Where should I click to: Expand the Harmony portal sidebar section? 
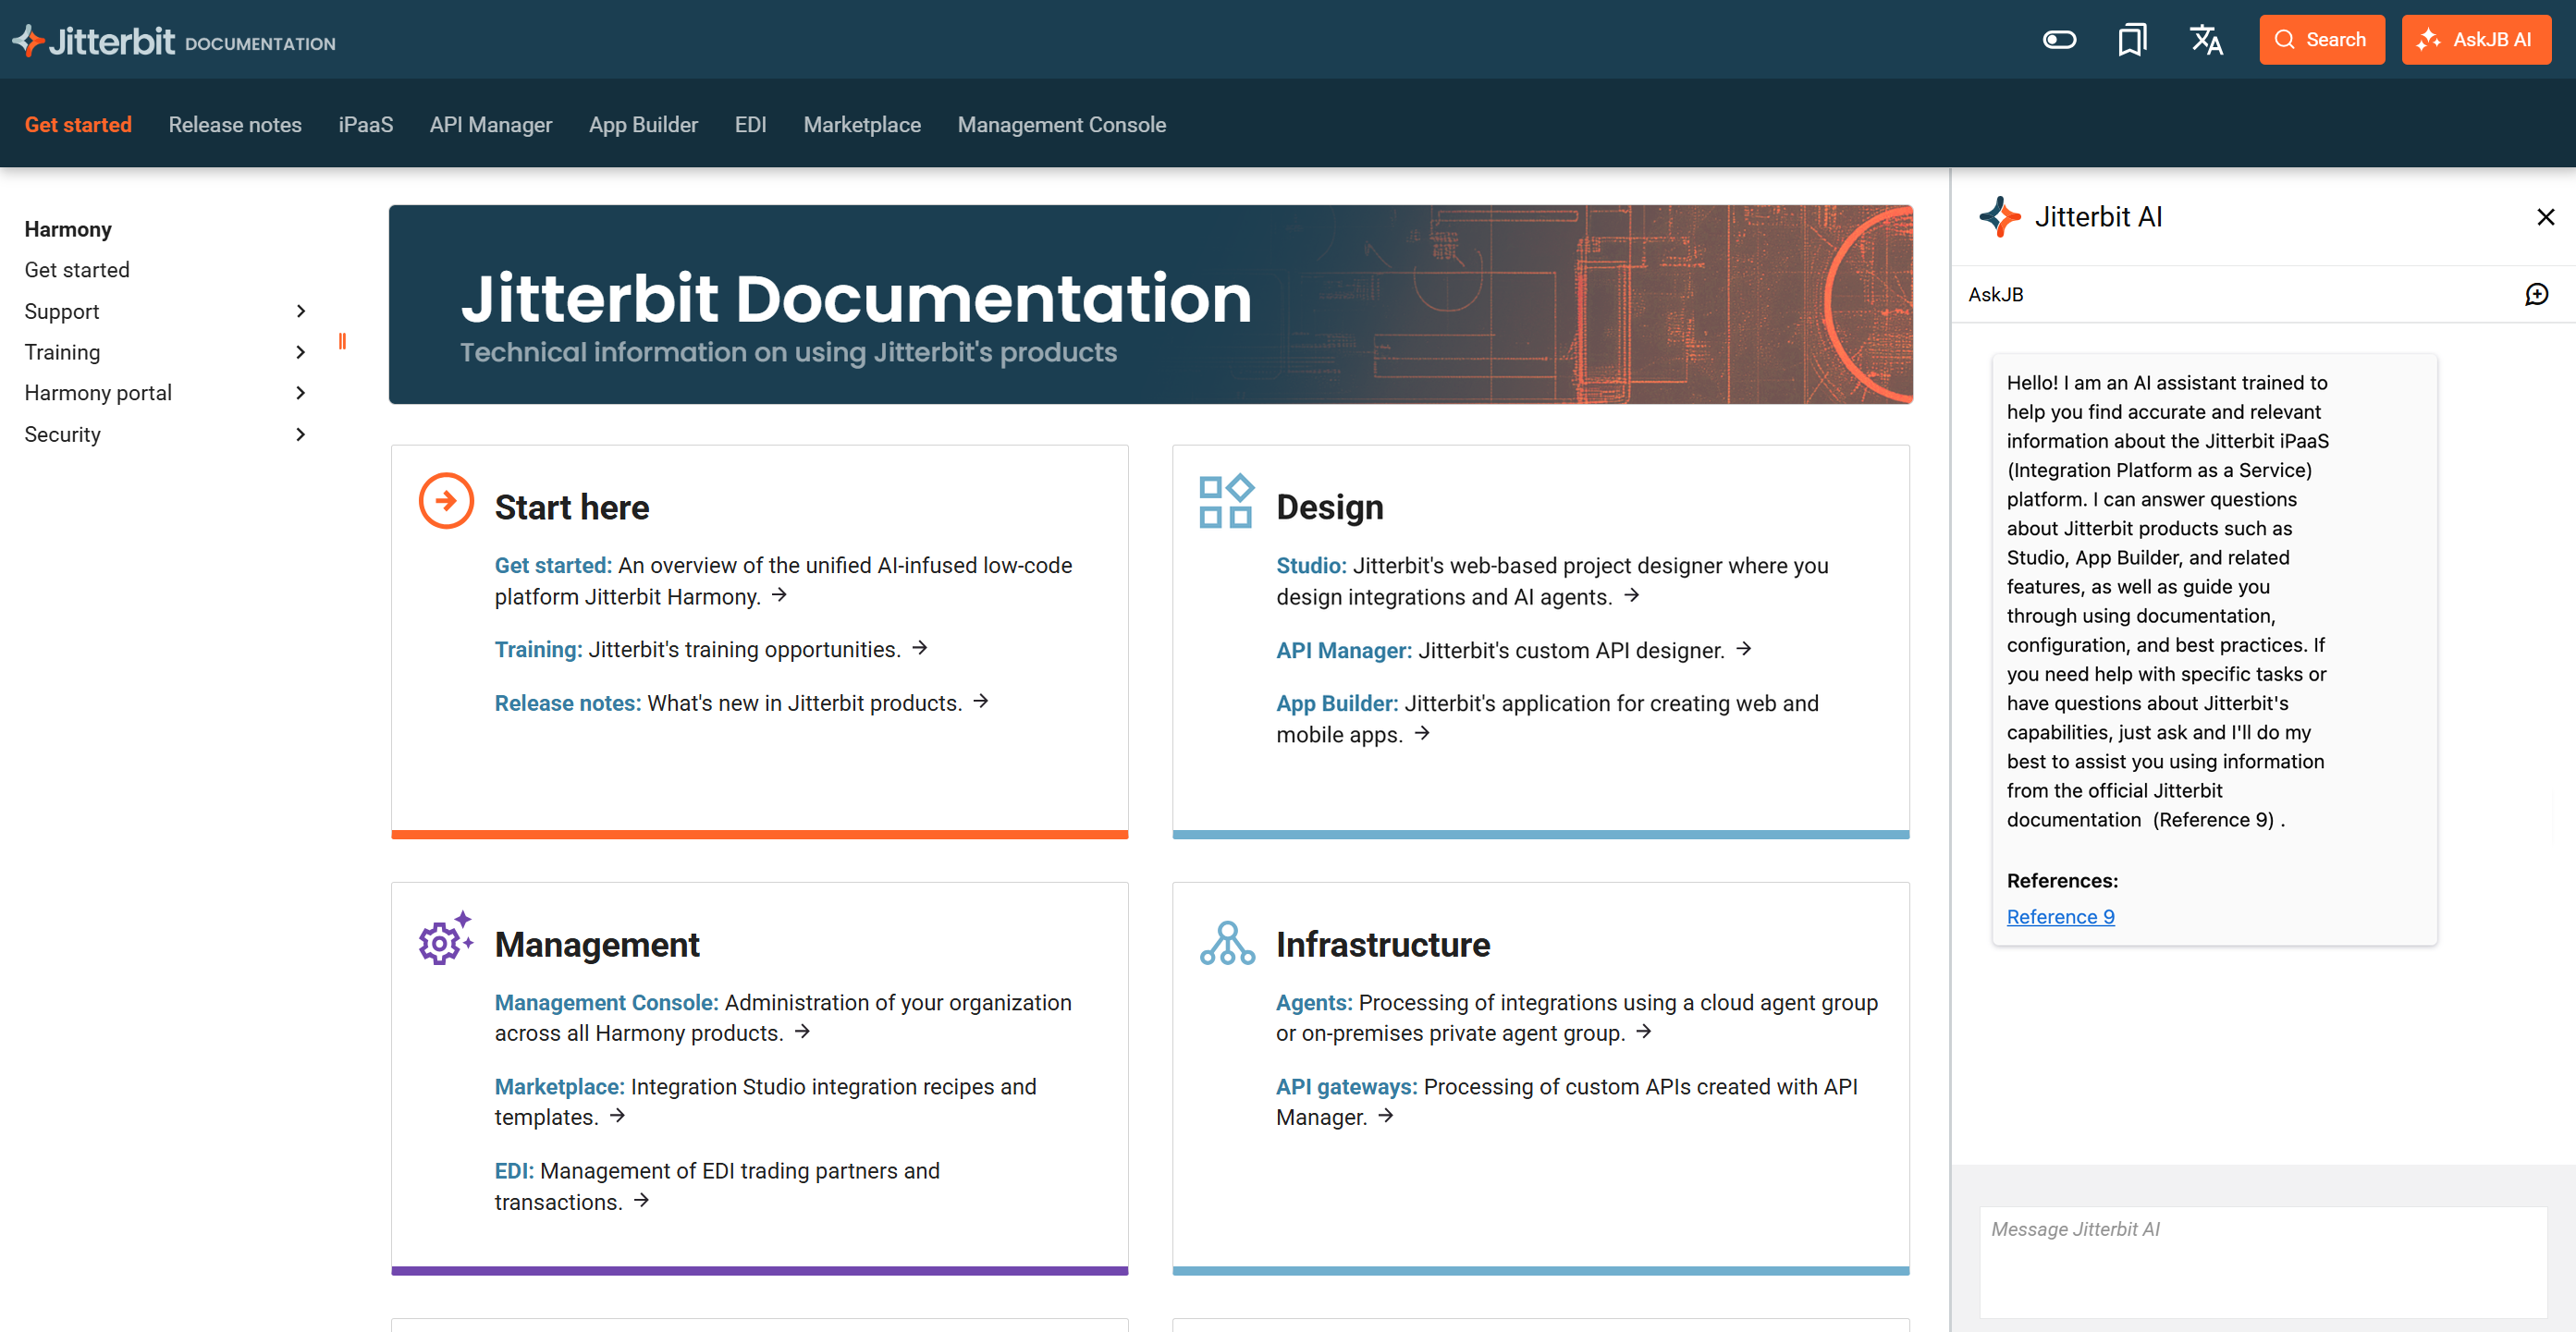tap(300, 393)
